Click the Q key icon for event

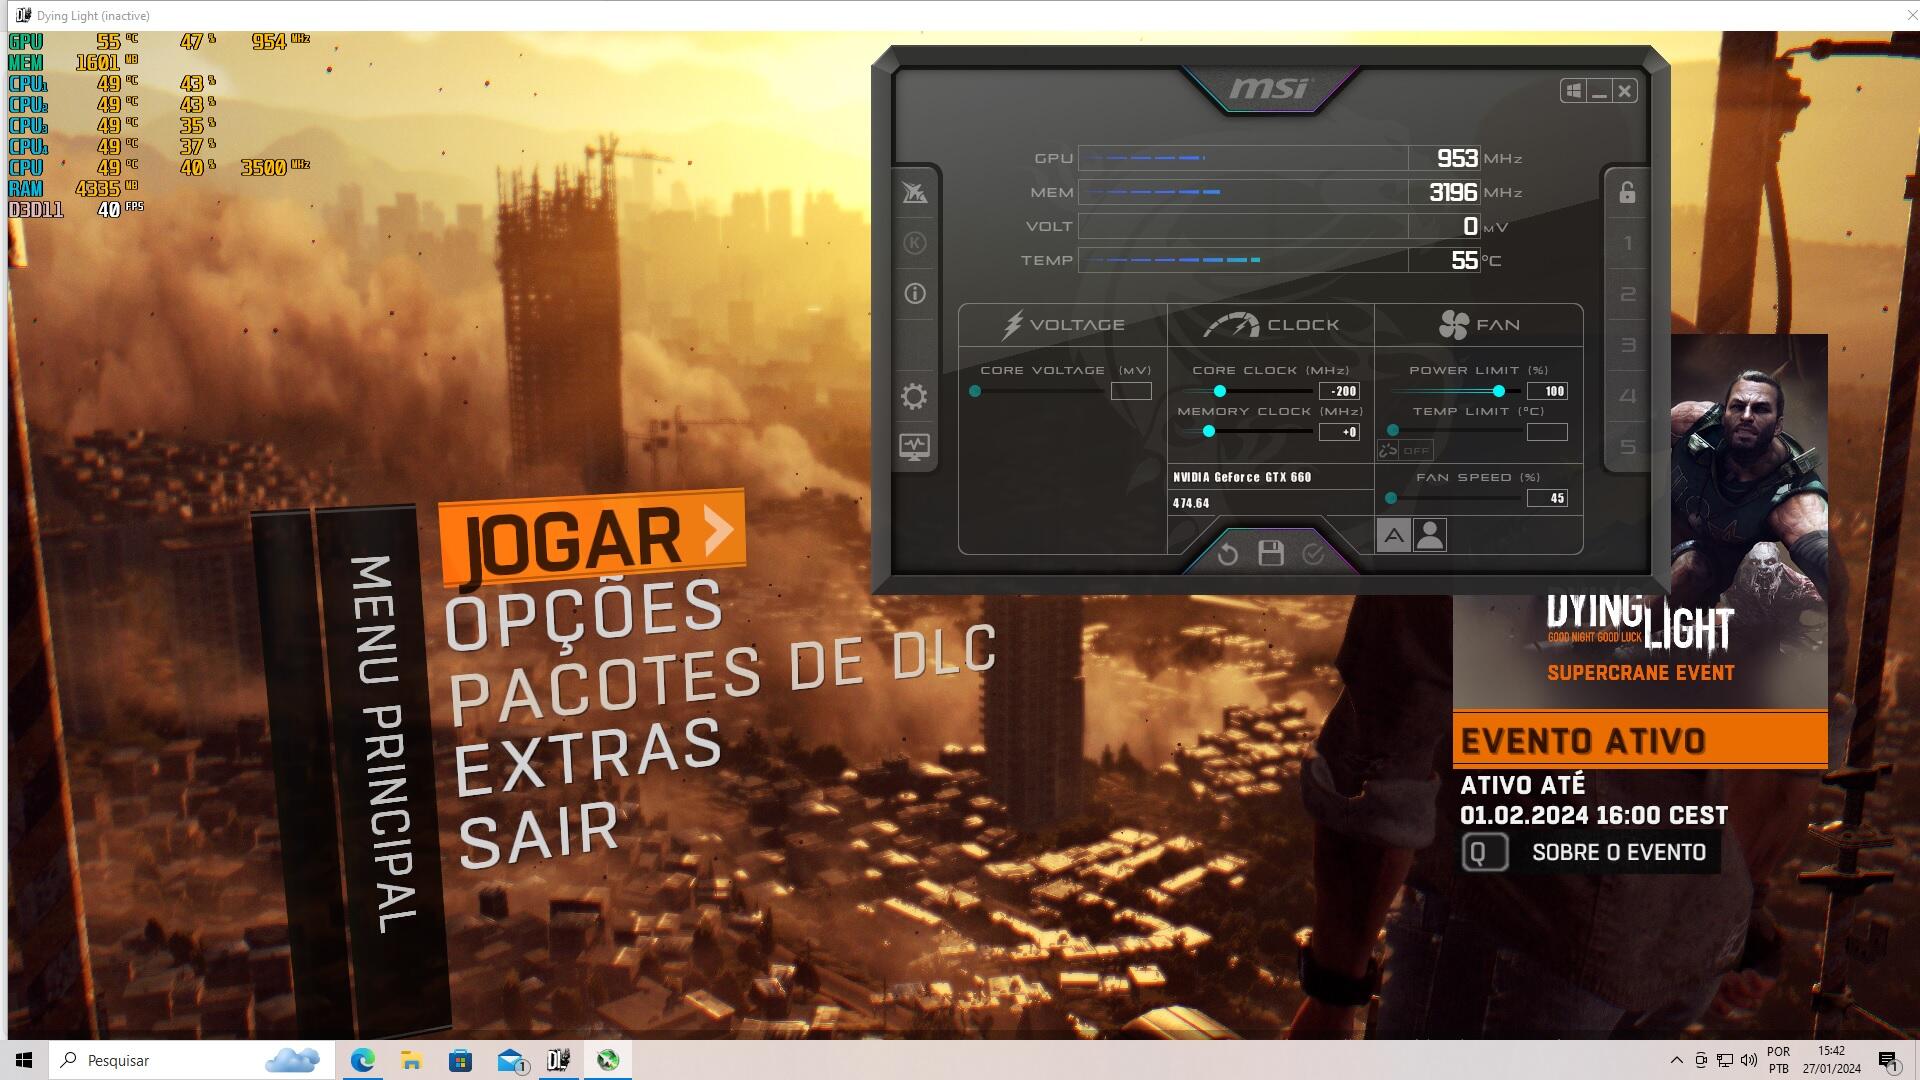pos(1485,852)
